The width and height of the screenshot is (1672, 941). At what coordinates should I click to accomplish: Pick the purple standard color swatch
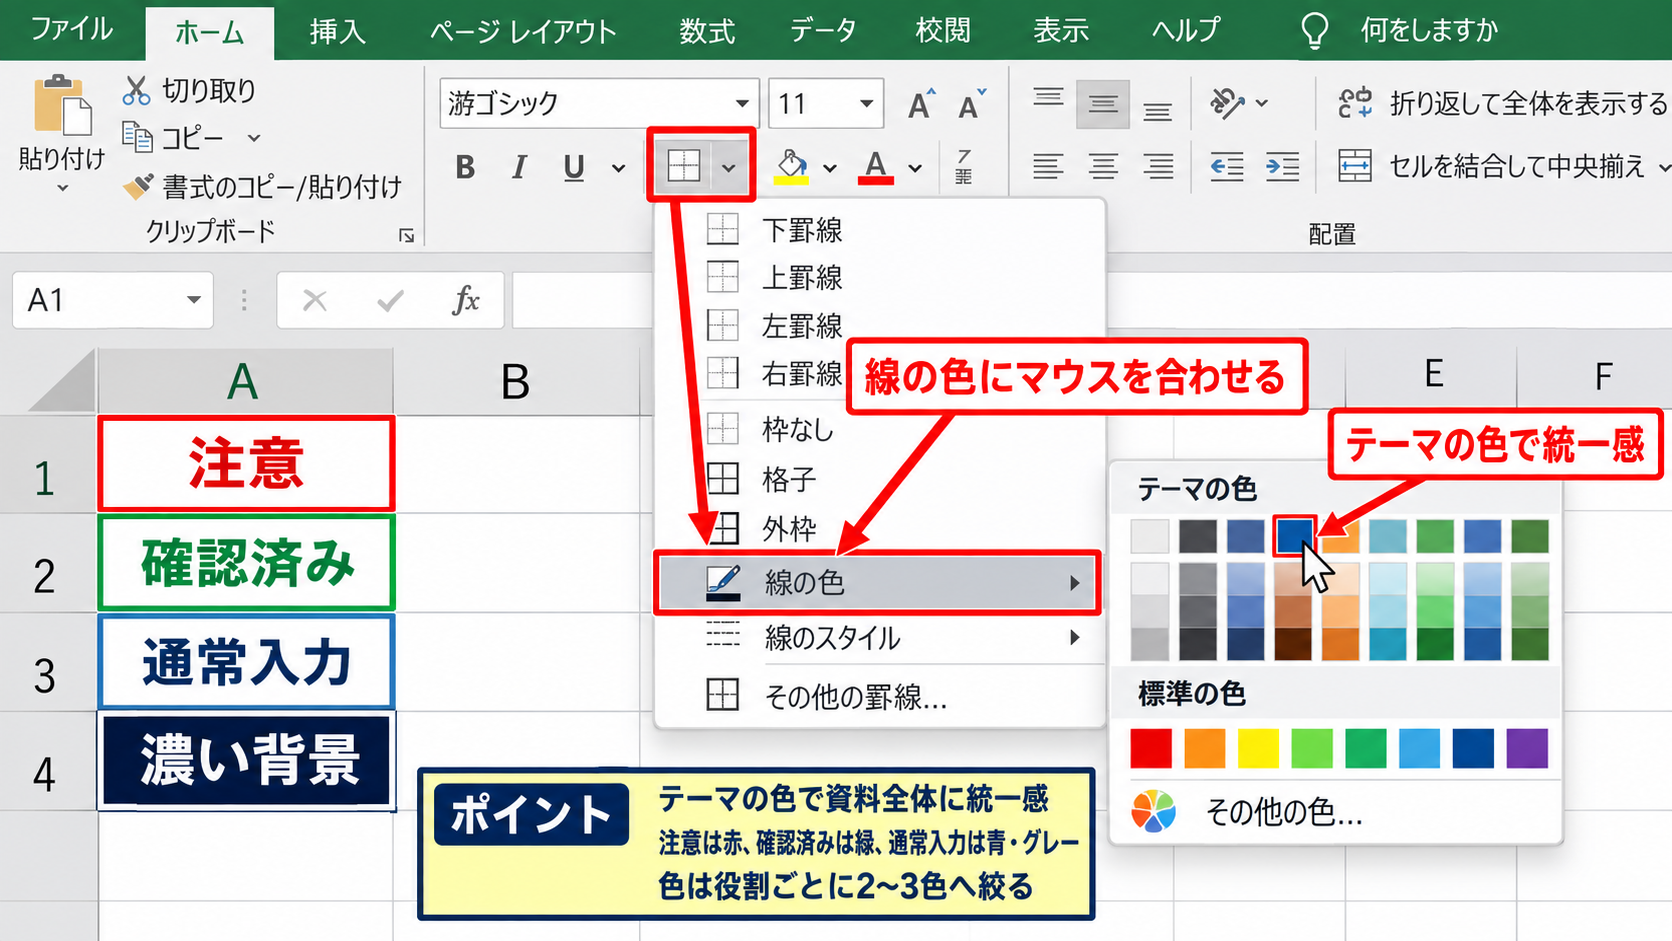[x=1527, y=748]
